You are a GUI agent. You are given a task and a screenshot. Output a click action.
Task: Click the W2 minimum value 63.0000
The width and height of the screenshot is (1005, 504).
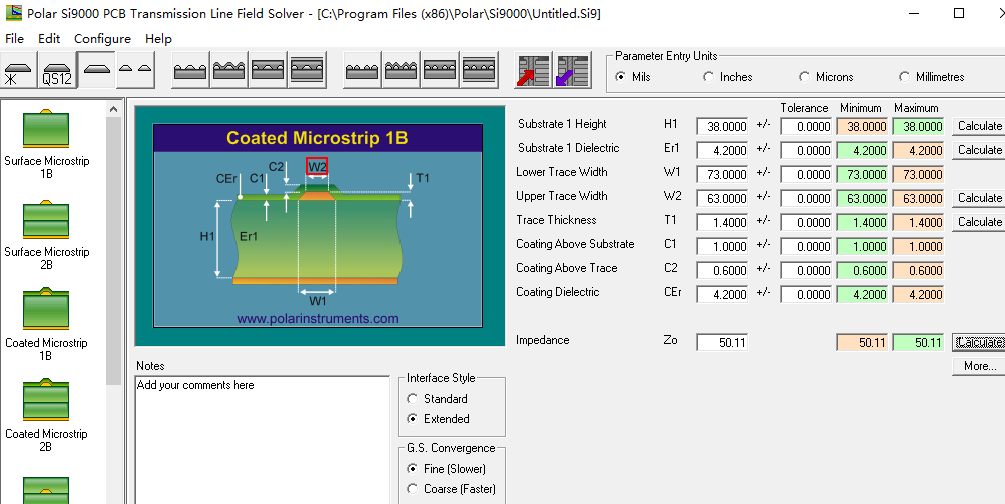pos(862,198)
